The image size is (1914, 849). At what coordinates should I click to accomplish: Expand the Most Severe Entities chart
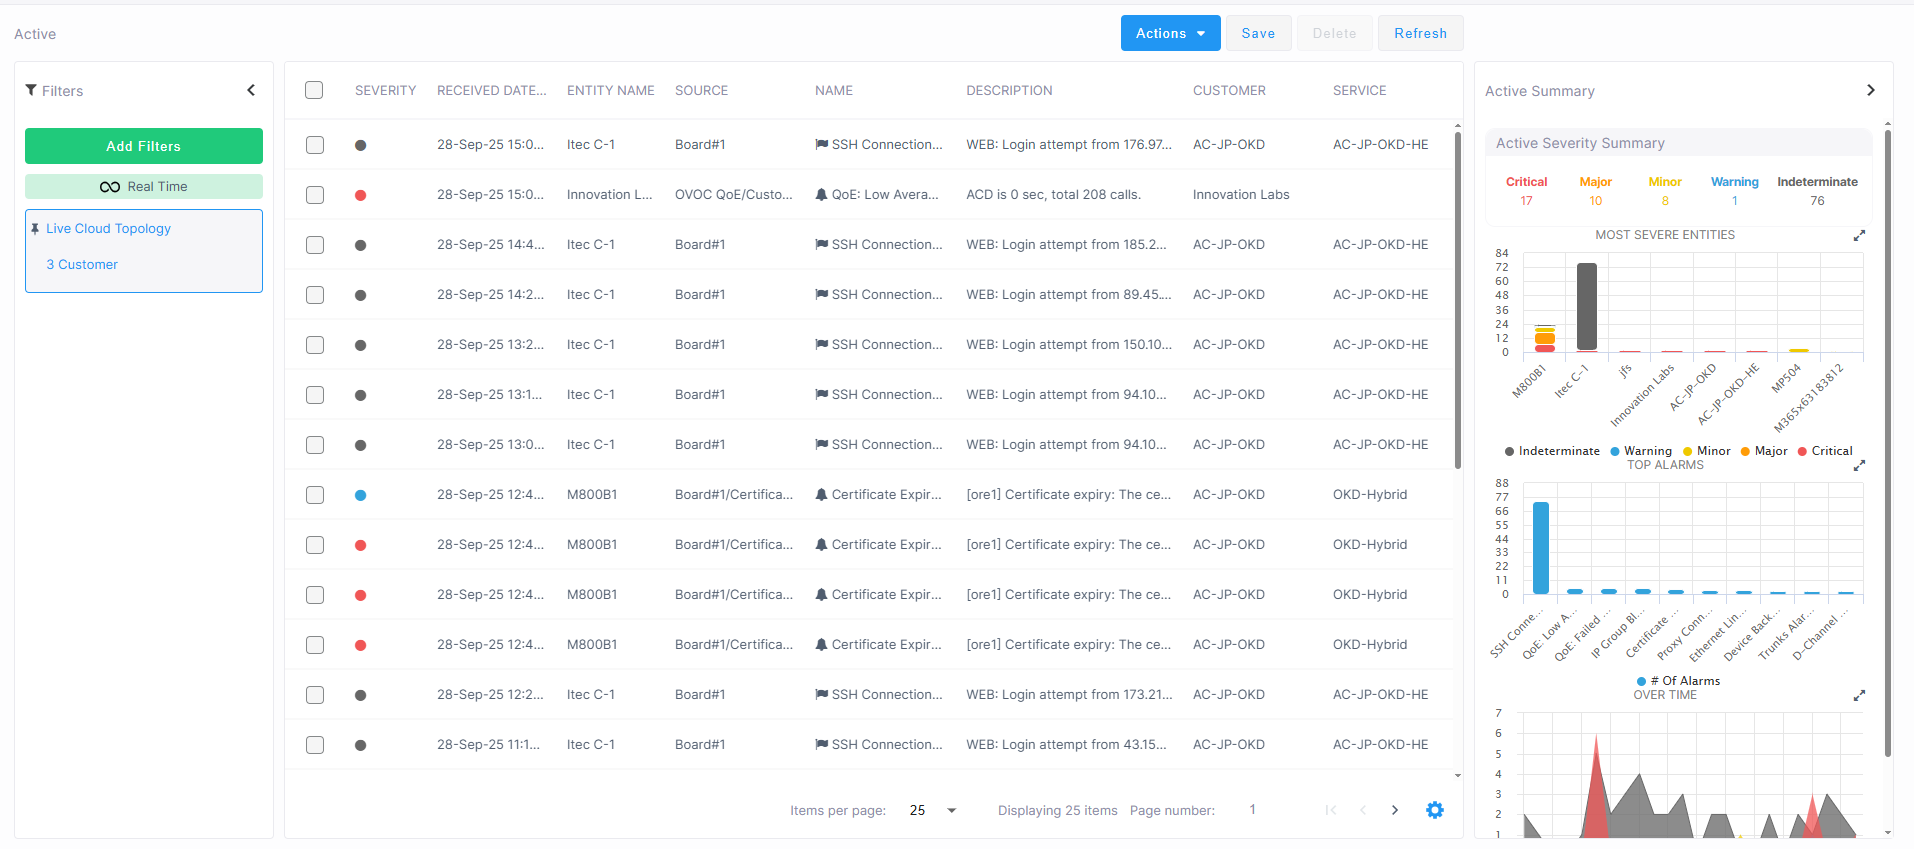[x=1859, y=236]
